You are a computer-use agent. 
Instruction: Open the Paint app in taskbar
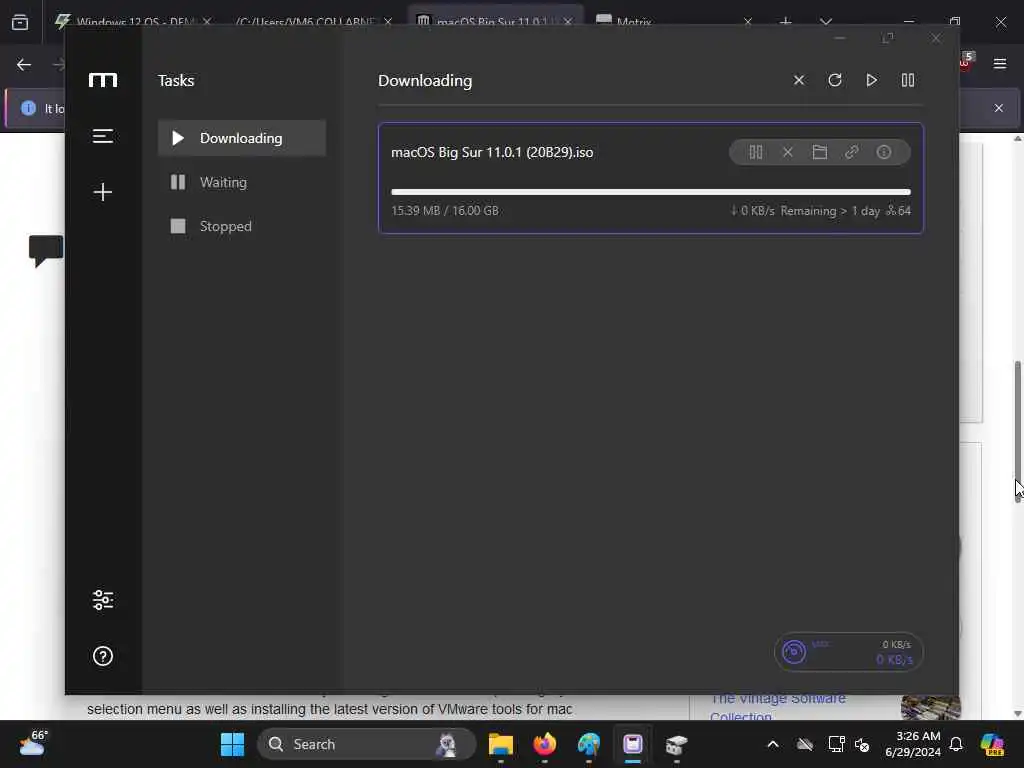tap(588, 744)
